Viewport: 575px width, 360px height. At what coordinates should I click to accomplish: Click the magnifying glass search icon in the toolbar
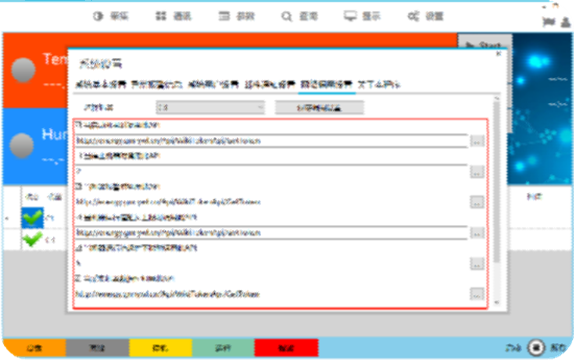[286, 16]
